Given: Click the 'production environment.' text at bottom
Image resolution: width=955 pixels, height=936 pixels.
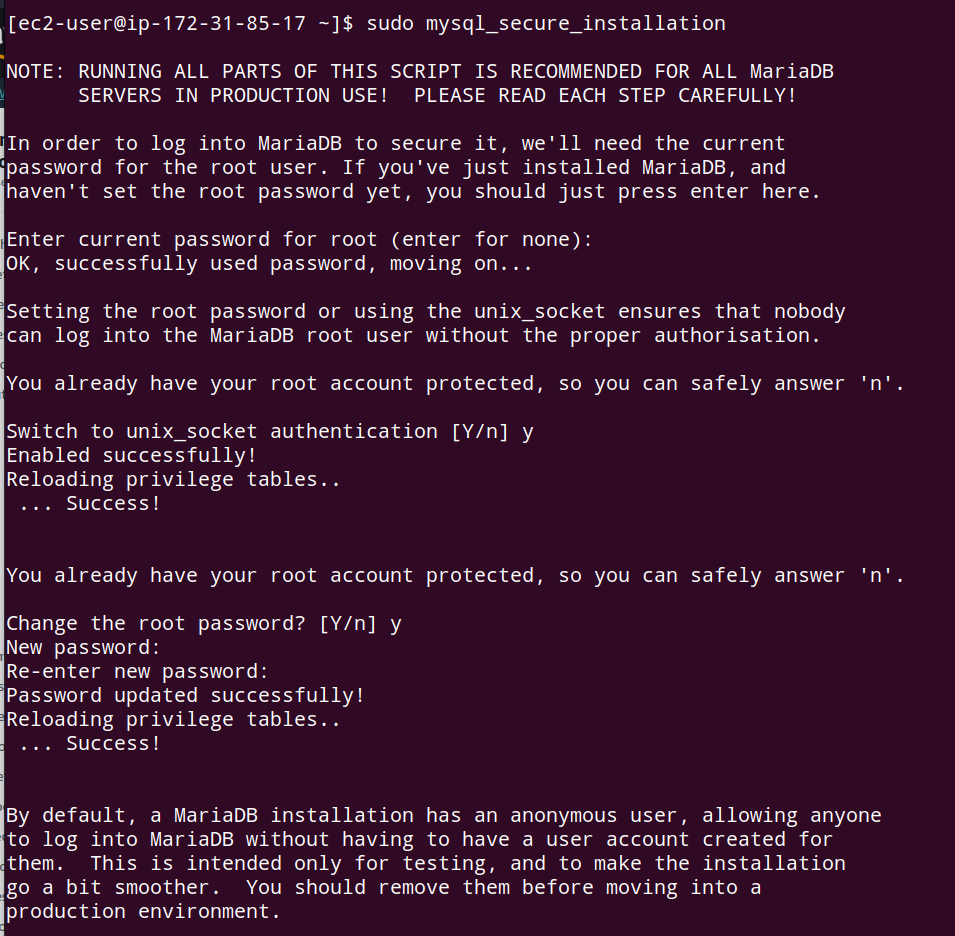Looking at the screenshot, I should (143, 912).
